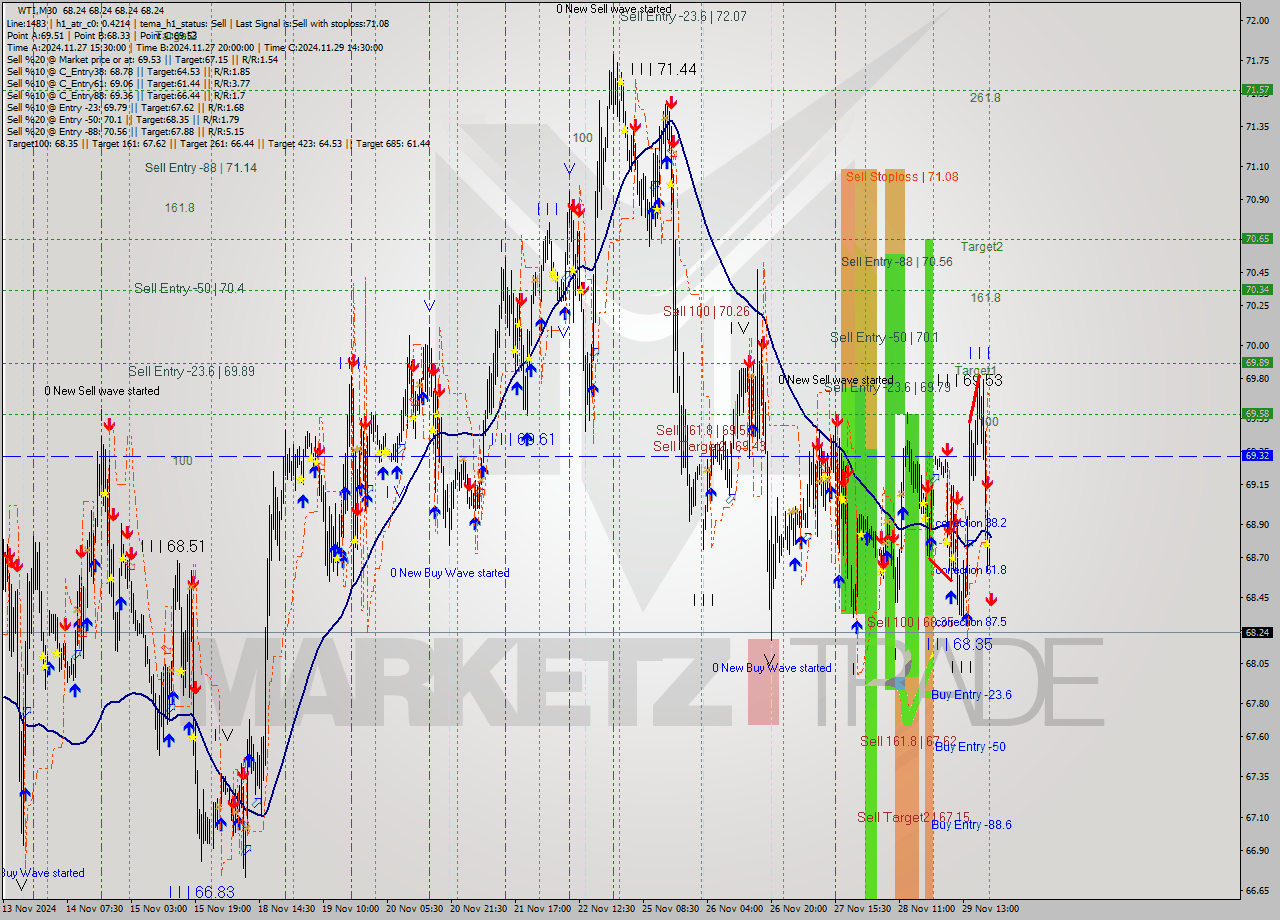Viewport: 1280px width, 920px height.
Task: Select the 'Sell Entry -23.6 | 72.07' label
Action: [683, 17]
